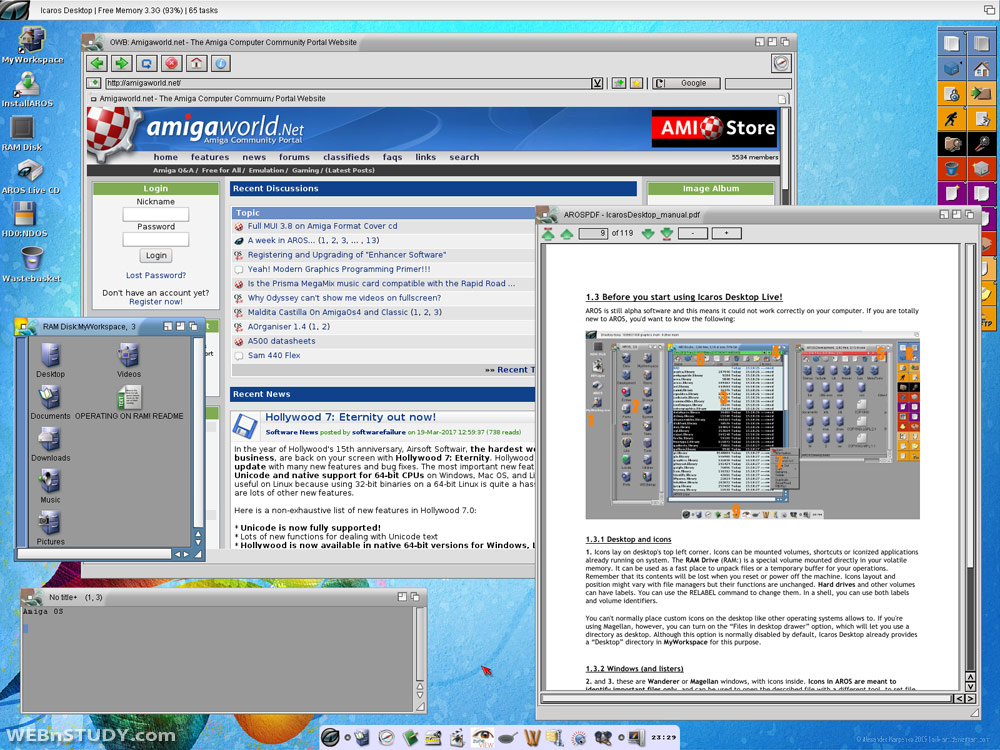Click the binoculars icon in the dock

tap(603, 738)
